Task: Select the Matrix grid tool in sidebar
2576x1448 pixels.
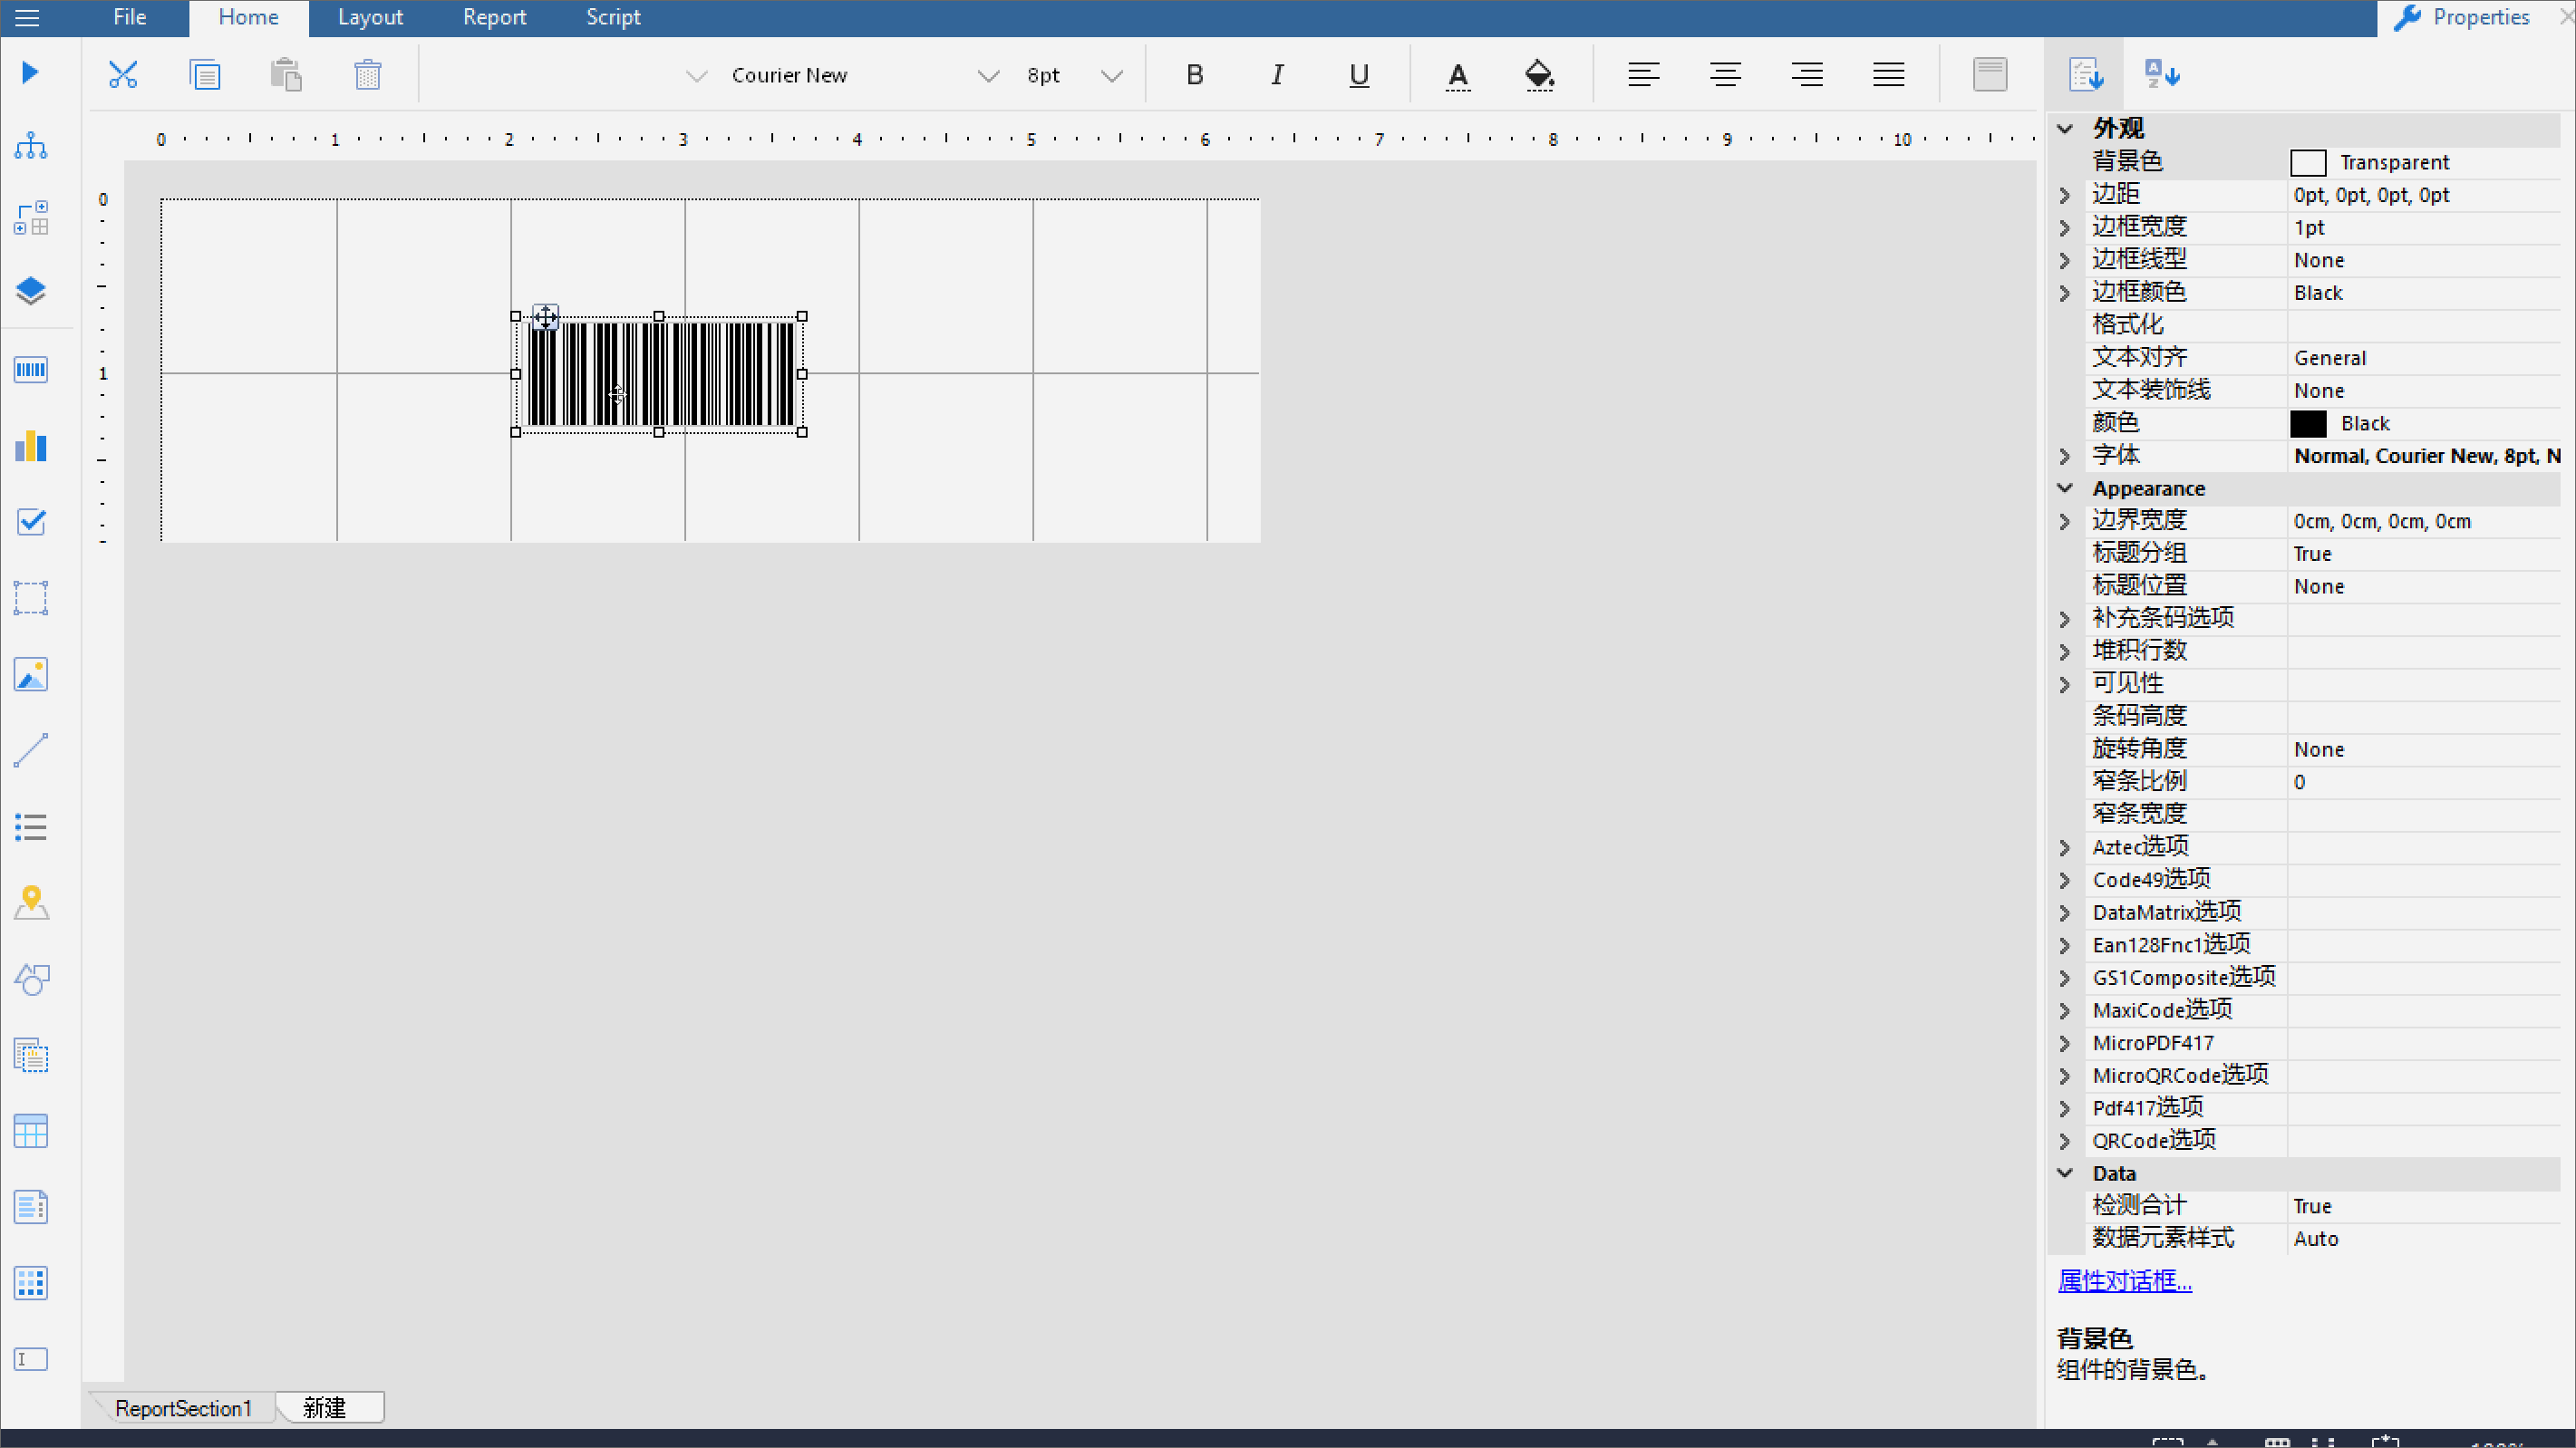Action: [31, 1283]
